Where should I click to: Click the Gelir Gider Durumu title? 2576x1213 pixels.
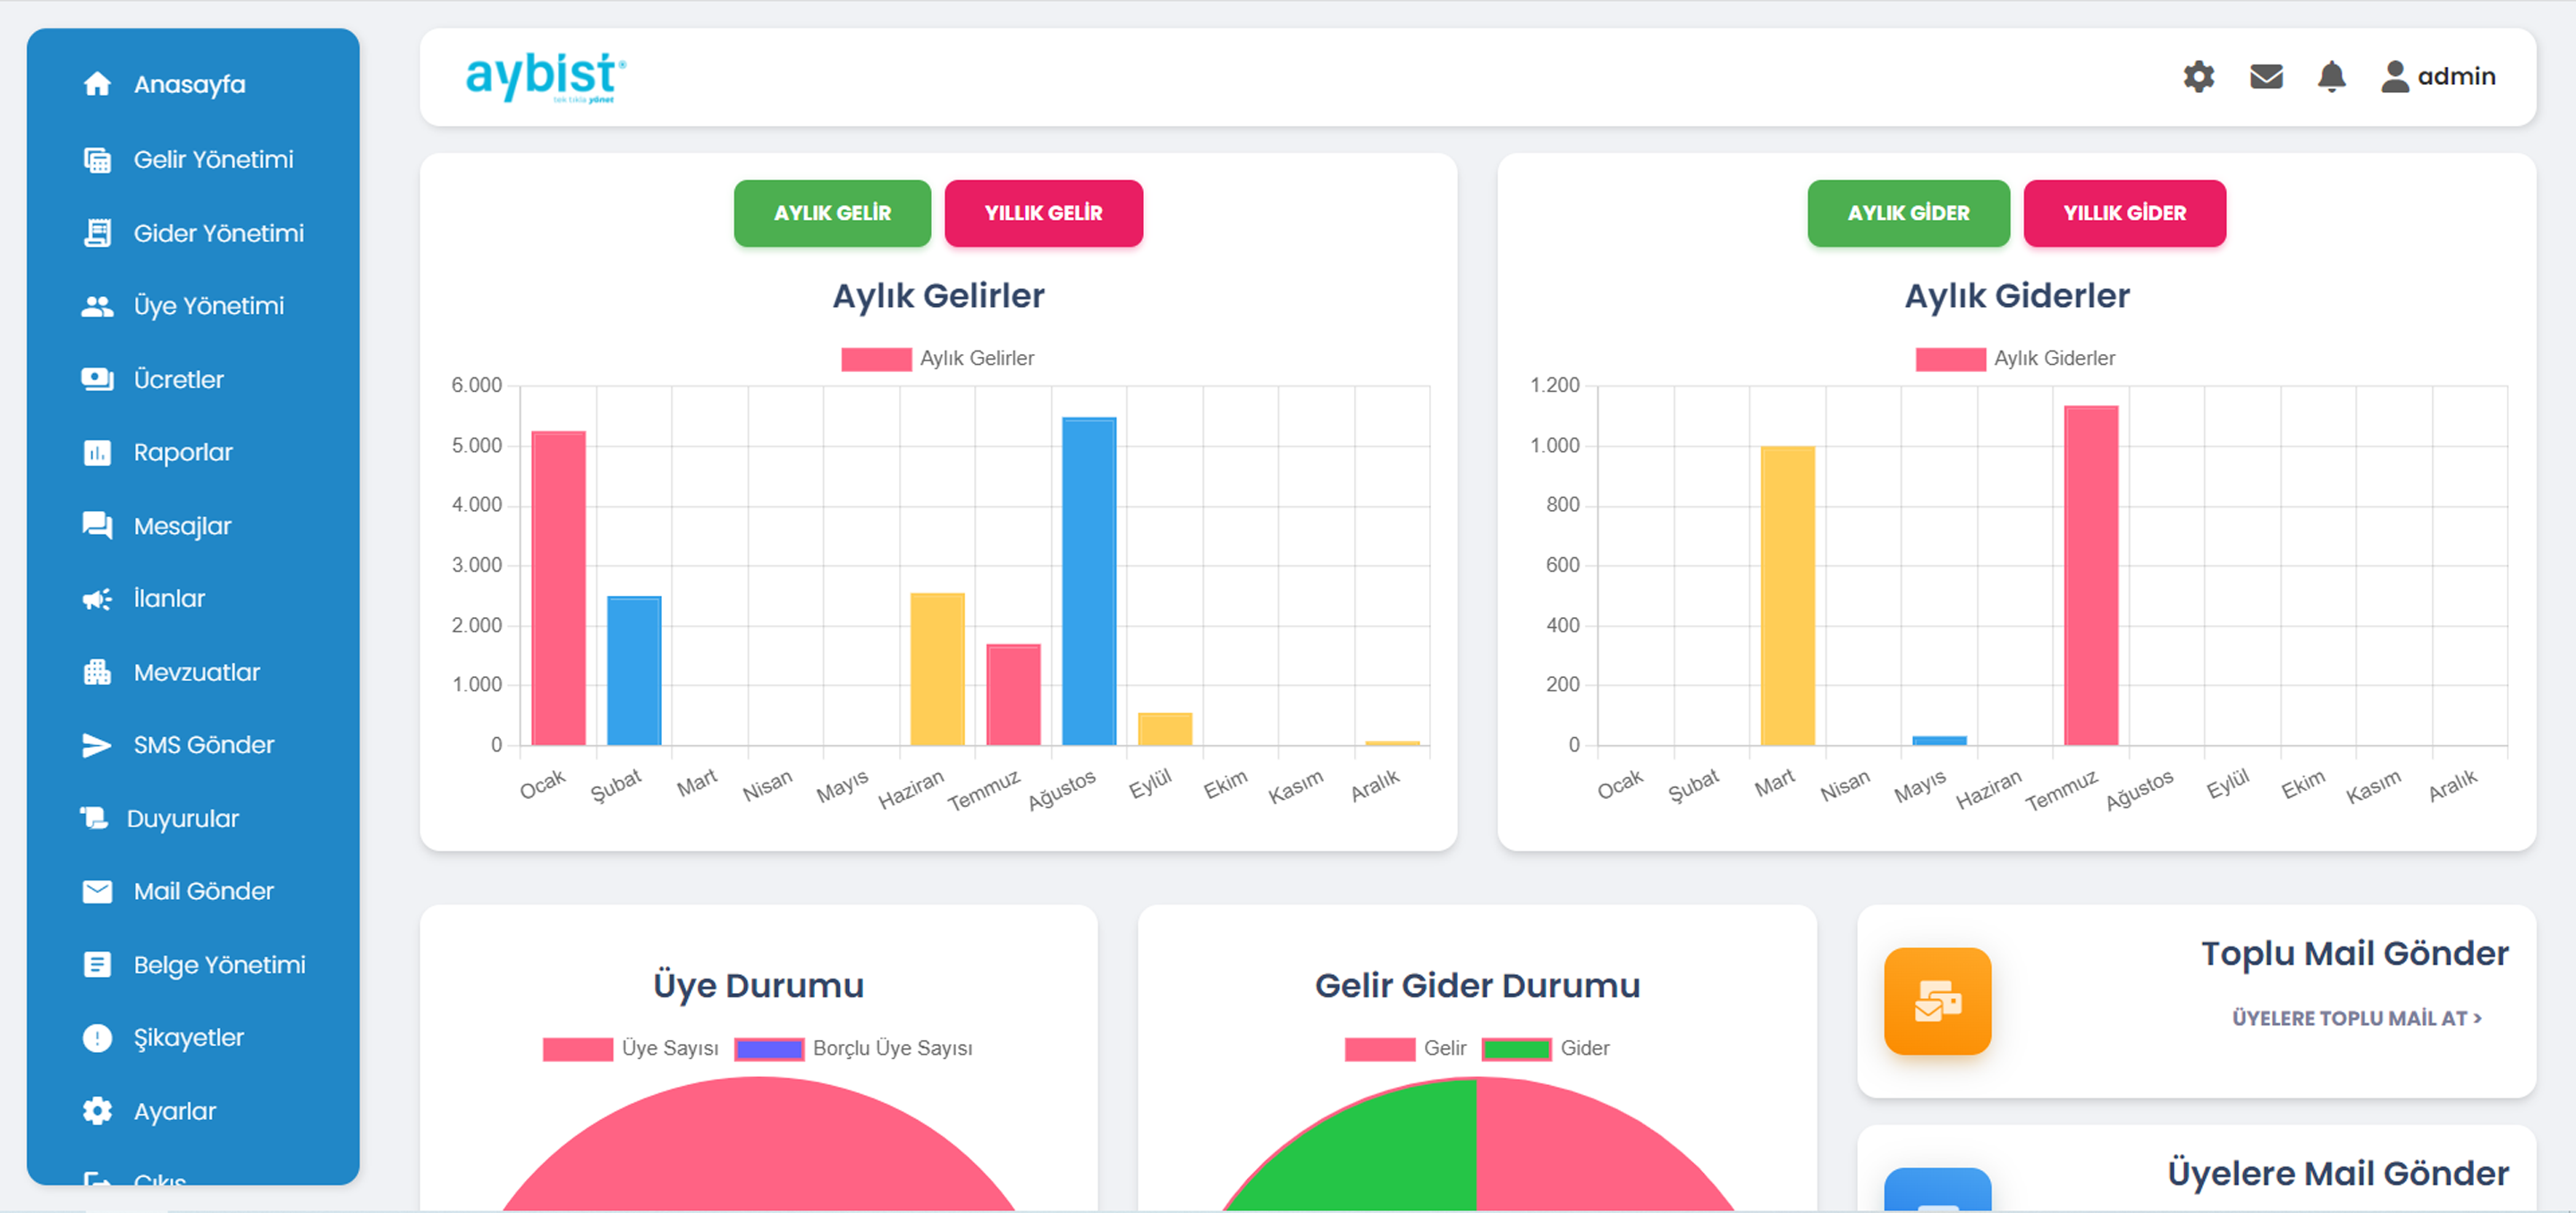point(1477,985)
